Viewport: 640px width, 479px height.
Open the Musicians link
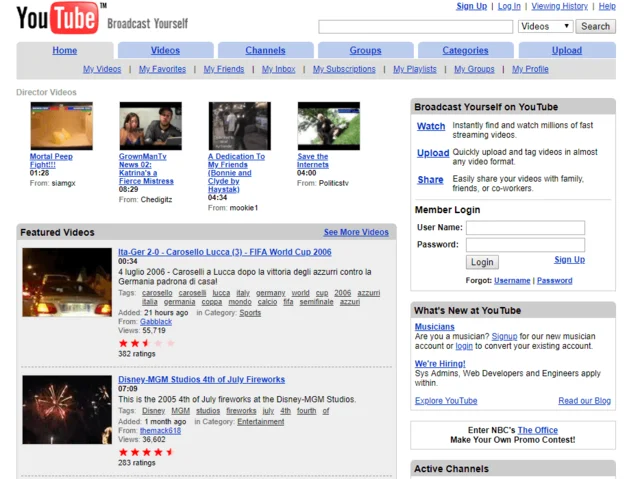pos(434,327)
